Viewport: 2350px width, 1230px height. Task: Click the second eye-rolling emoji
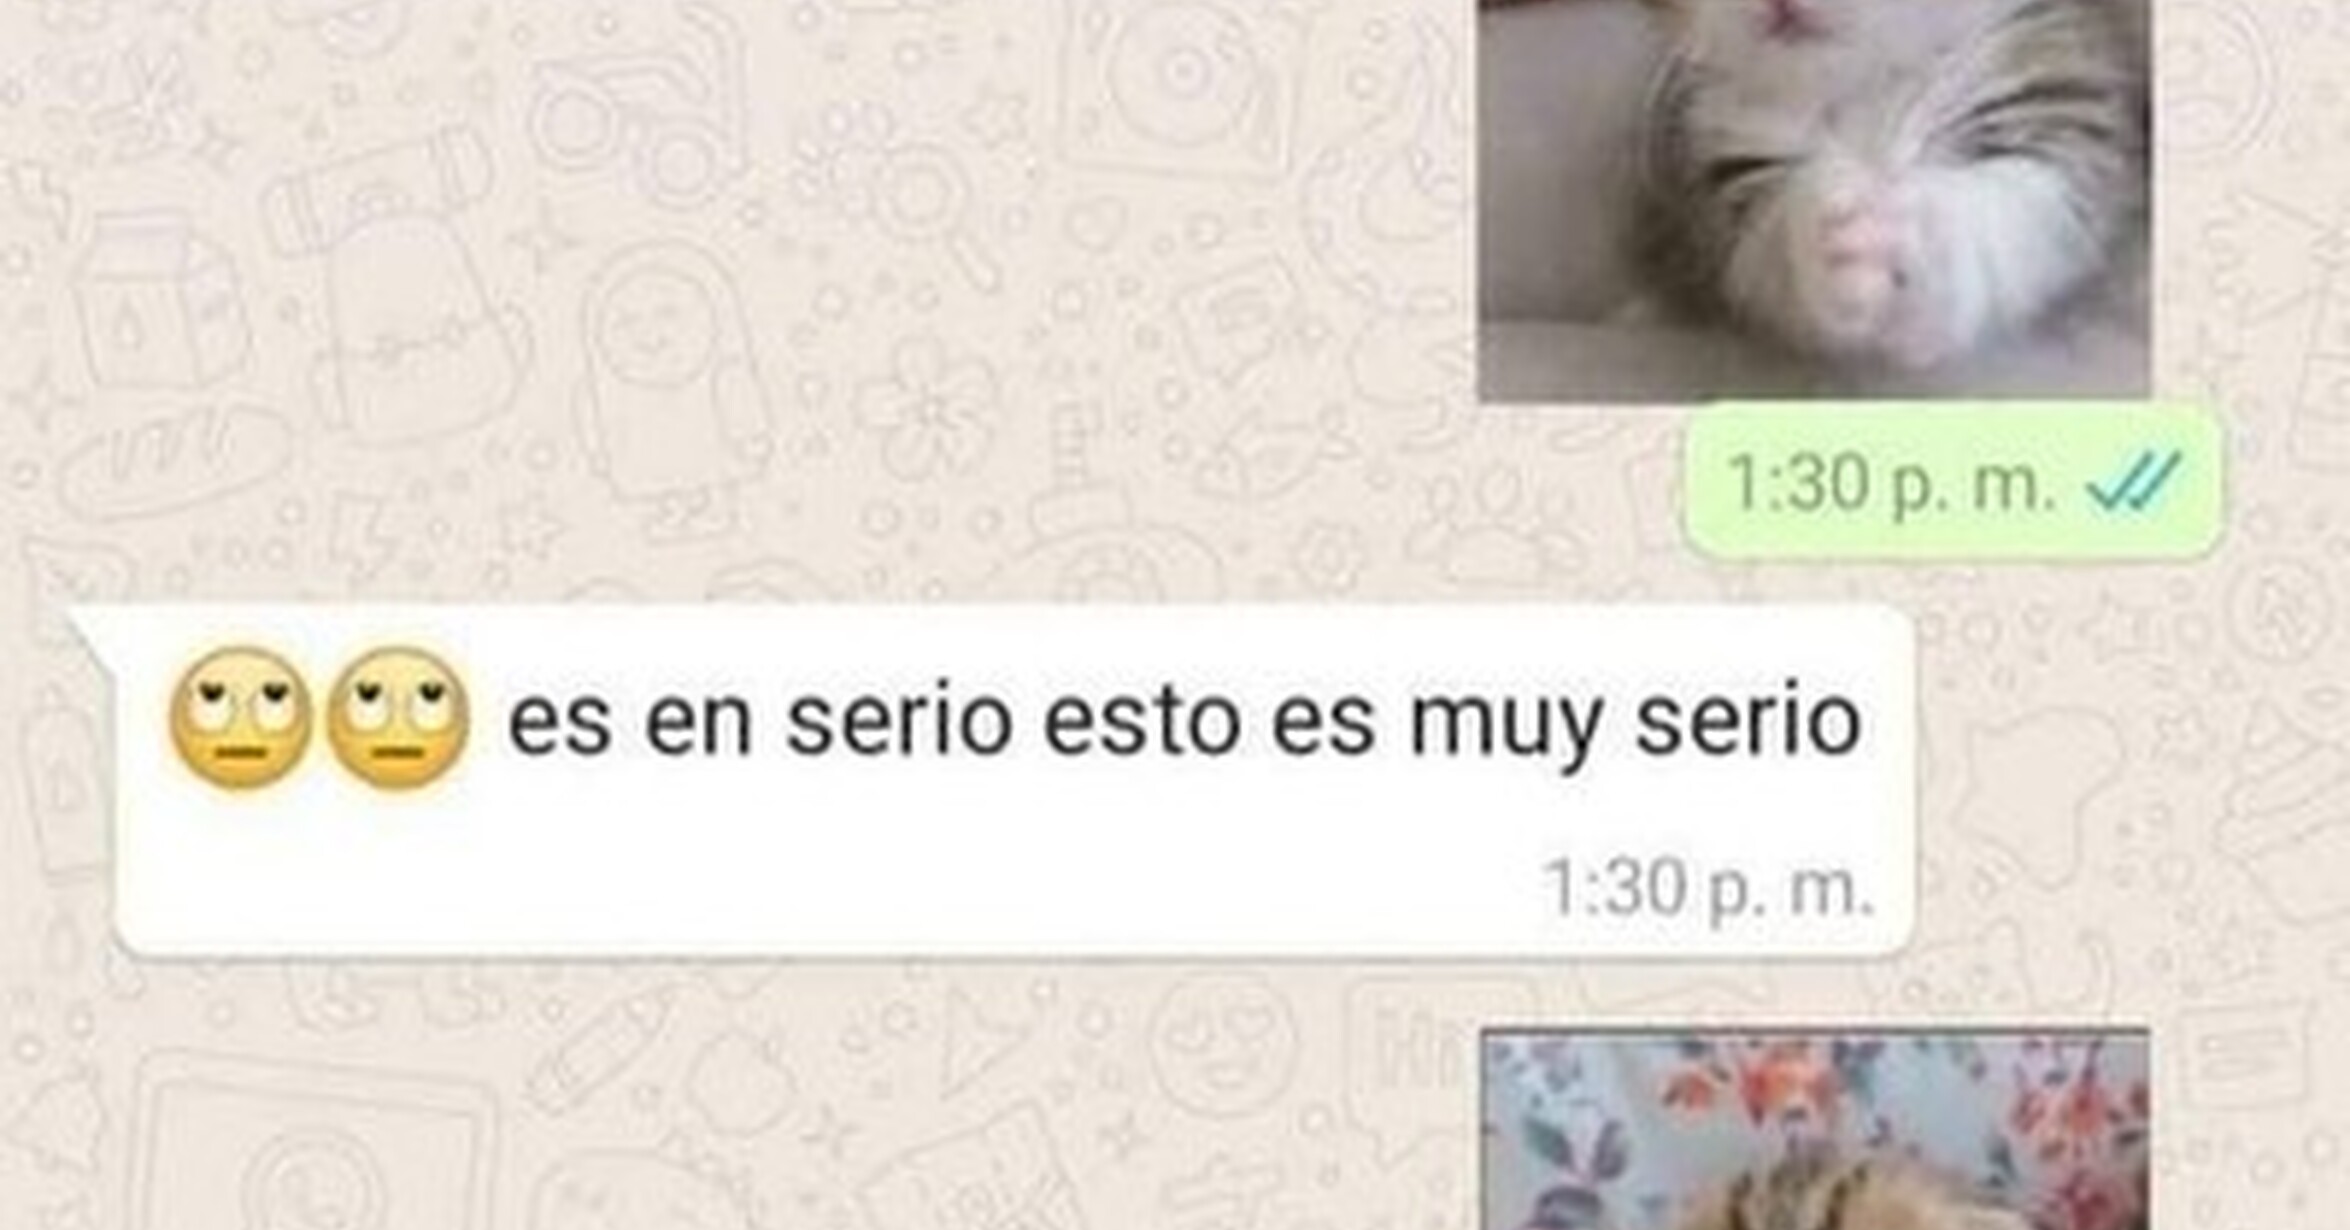point(398,718)
